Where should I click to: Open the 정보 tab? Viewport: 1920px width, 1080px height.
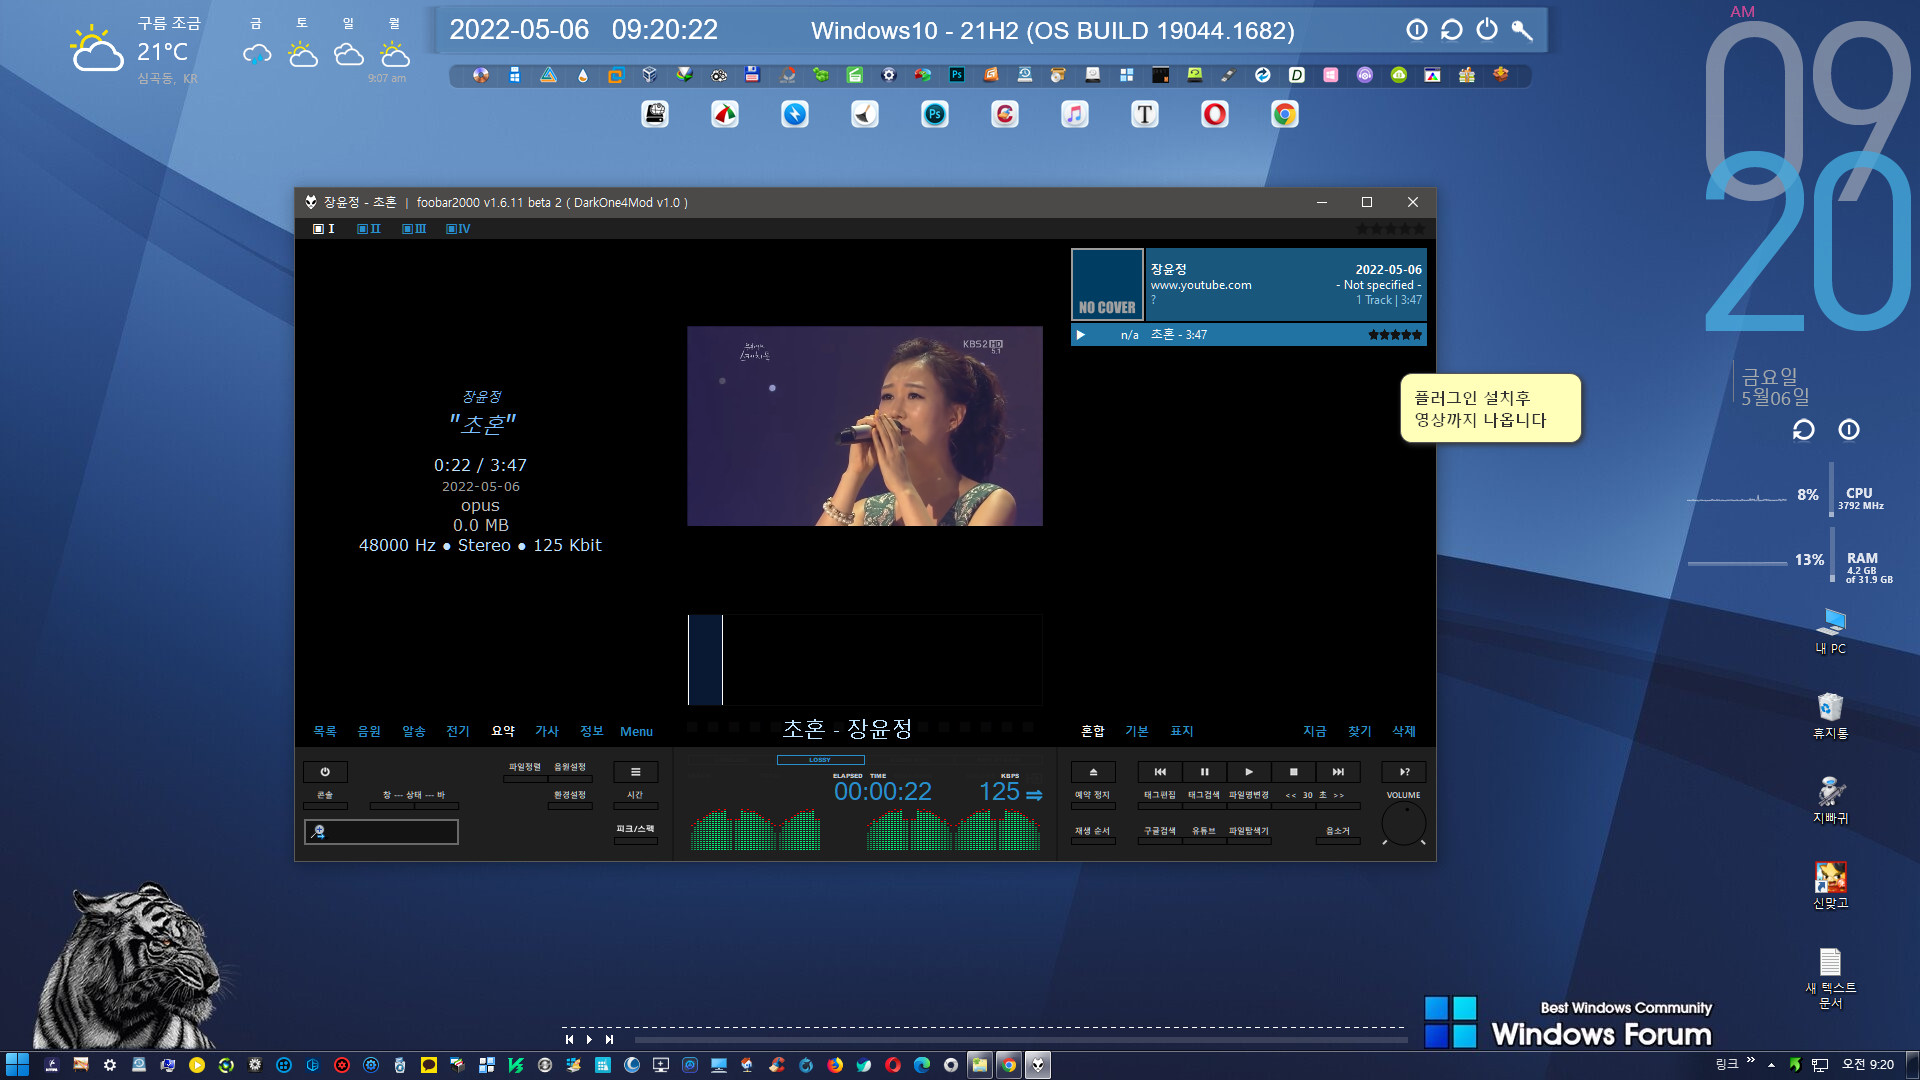pos(592,731)
